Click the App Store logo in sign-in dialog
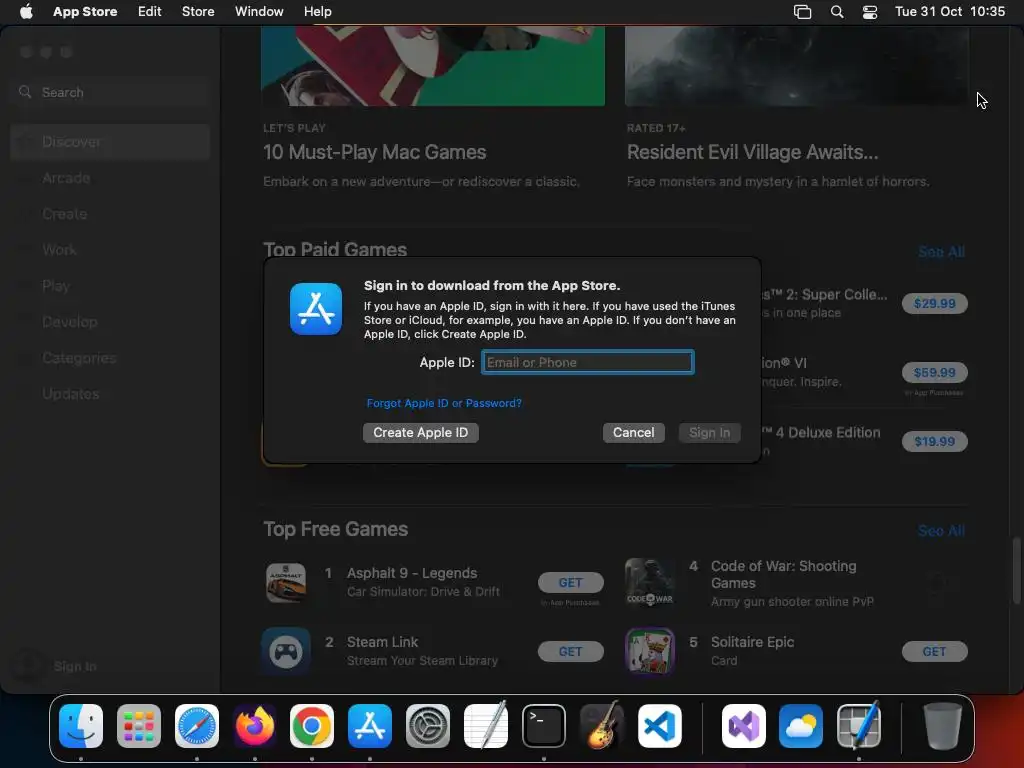Viewport: 1024px width, 768px height. click(x=316, y=309)
